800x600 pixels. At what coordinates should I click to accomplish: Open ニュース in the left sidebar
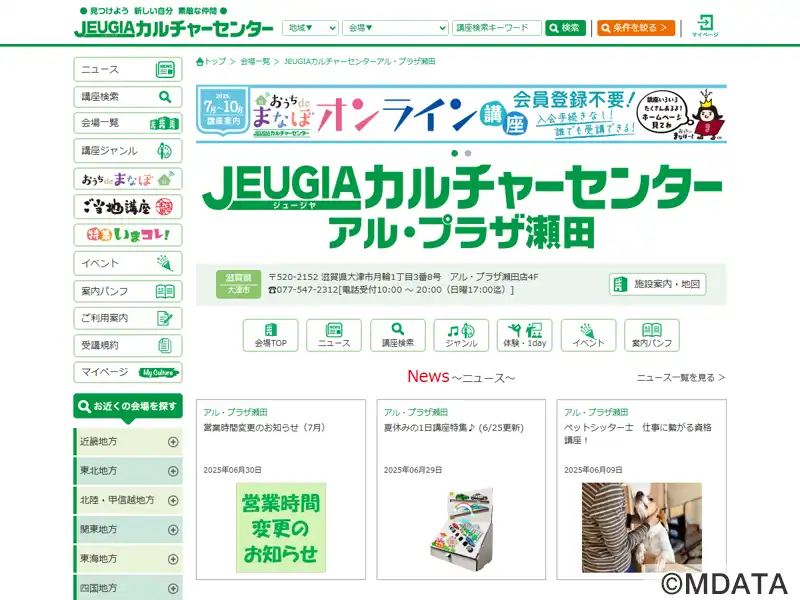coord(128,69)
